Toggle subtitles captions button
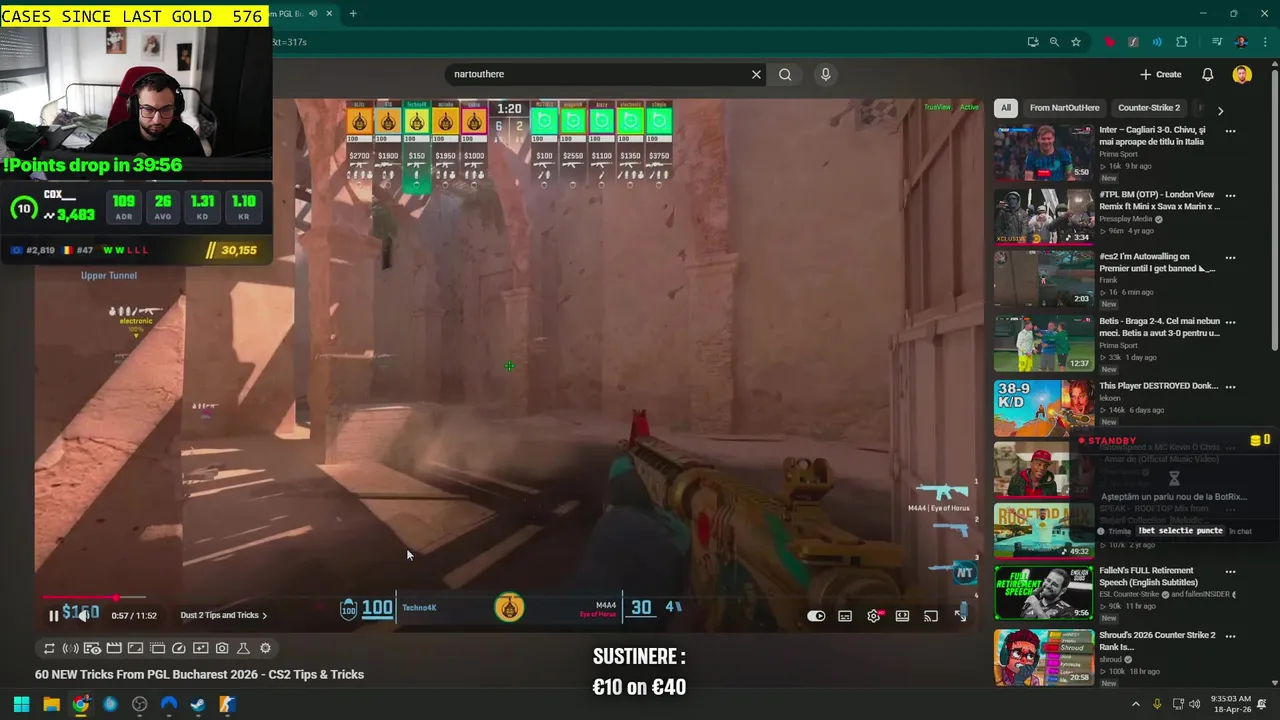 (x=845, y=616)
